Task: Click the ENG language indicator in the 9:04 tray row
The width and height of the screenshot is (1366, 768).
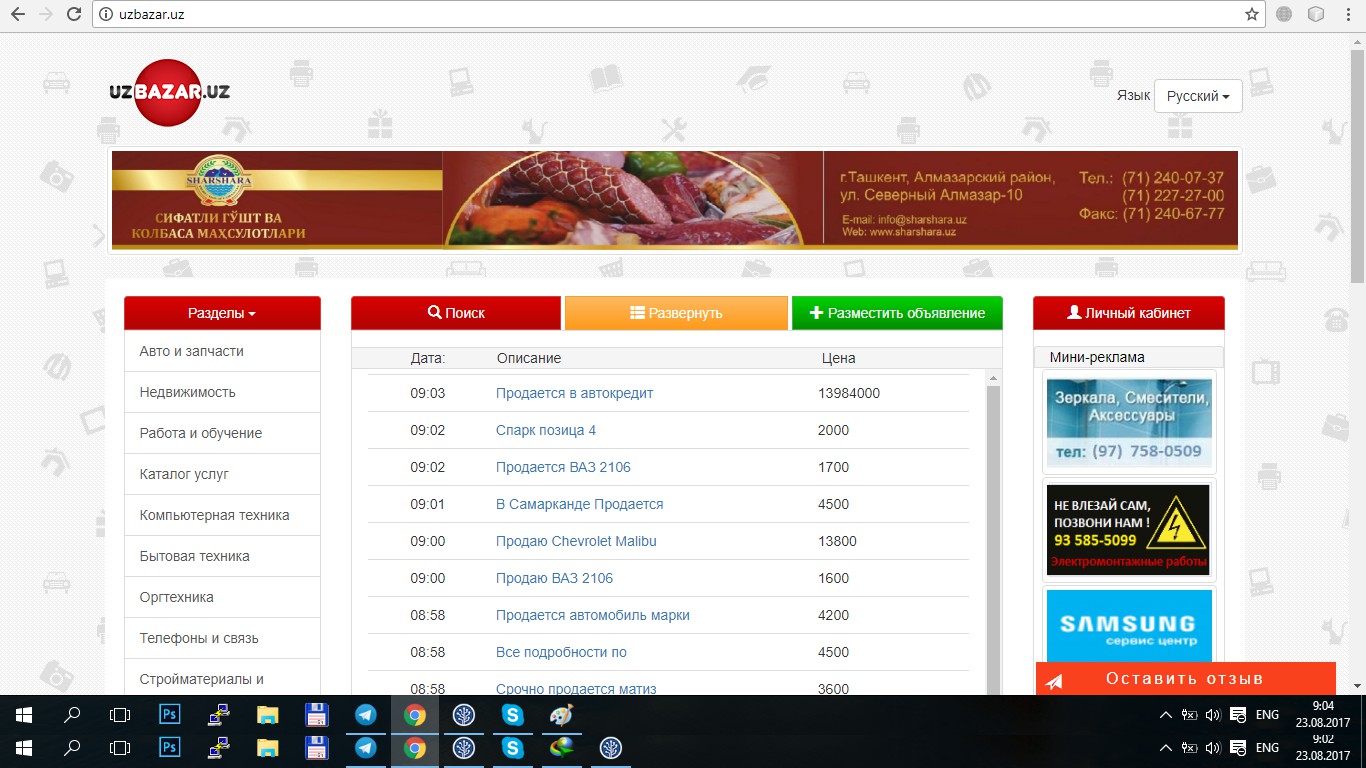Action: coord(1267,715)
